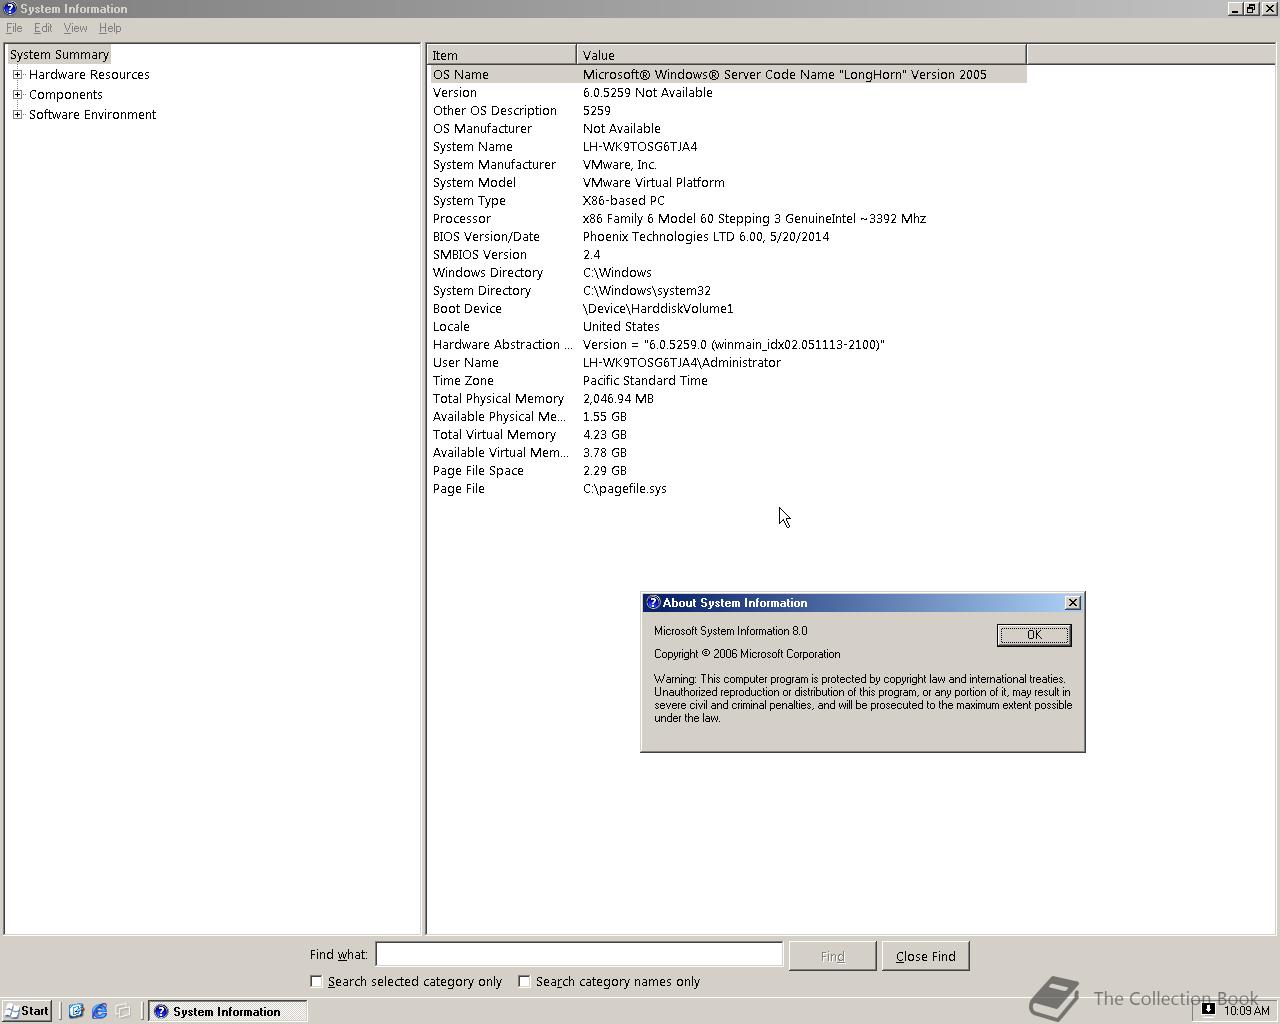Screen dimensions: 1280x1024
Task: Select the Boot Device row
Action: click(x=728, y=308)
